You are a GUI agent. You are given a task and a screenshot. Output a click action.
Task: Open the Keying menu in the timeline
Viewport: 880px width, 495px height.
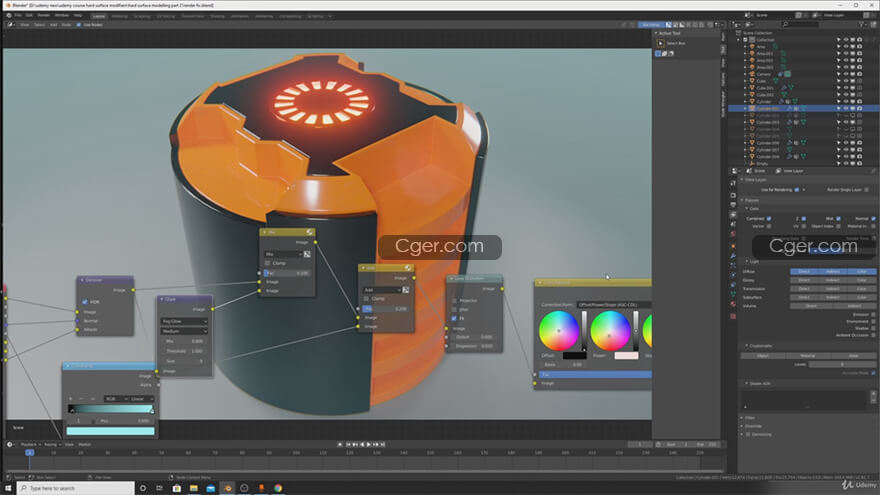[51, 444]
